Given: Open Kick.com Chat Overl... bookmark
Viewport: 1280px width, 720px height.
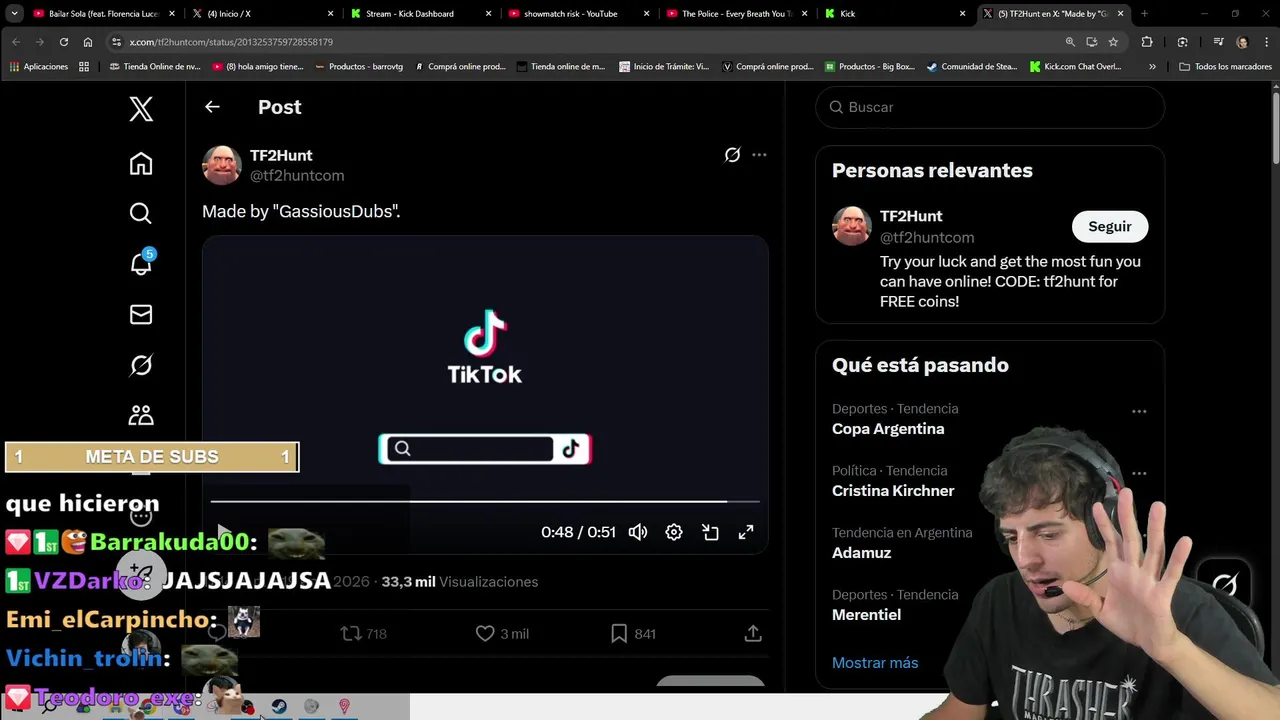Looking at the screenshot, I should [1076, 67].
